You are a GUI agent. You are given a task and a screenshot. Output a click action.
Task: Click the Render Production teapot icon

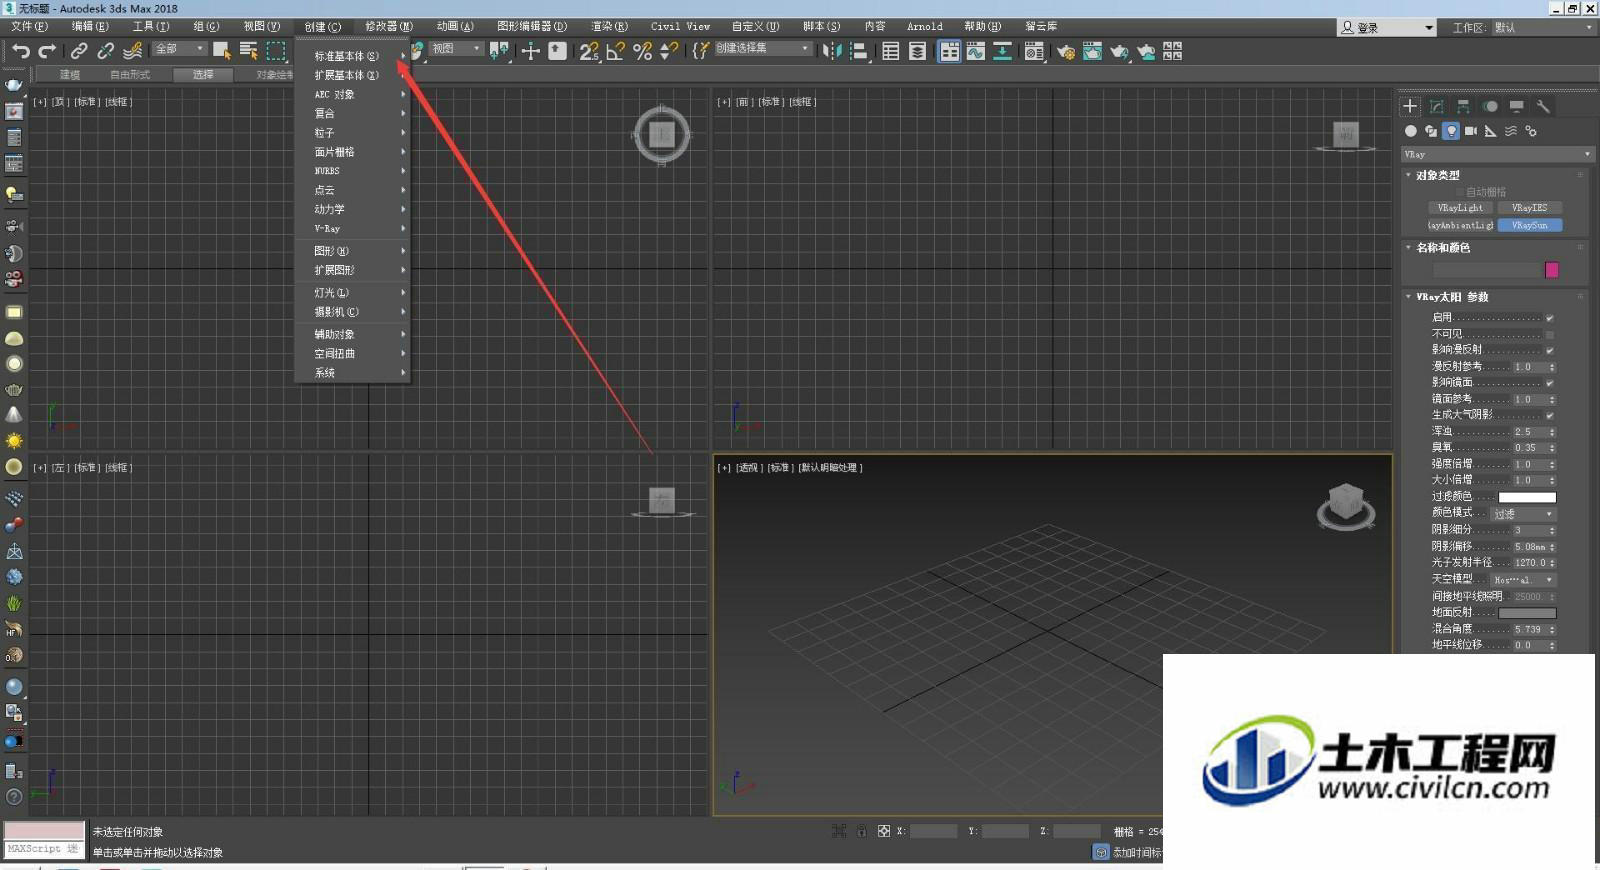[1119, 51]
